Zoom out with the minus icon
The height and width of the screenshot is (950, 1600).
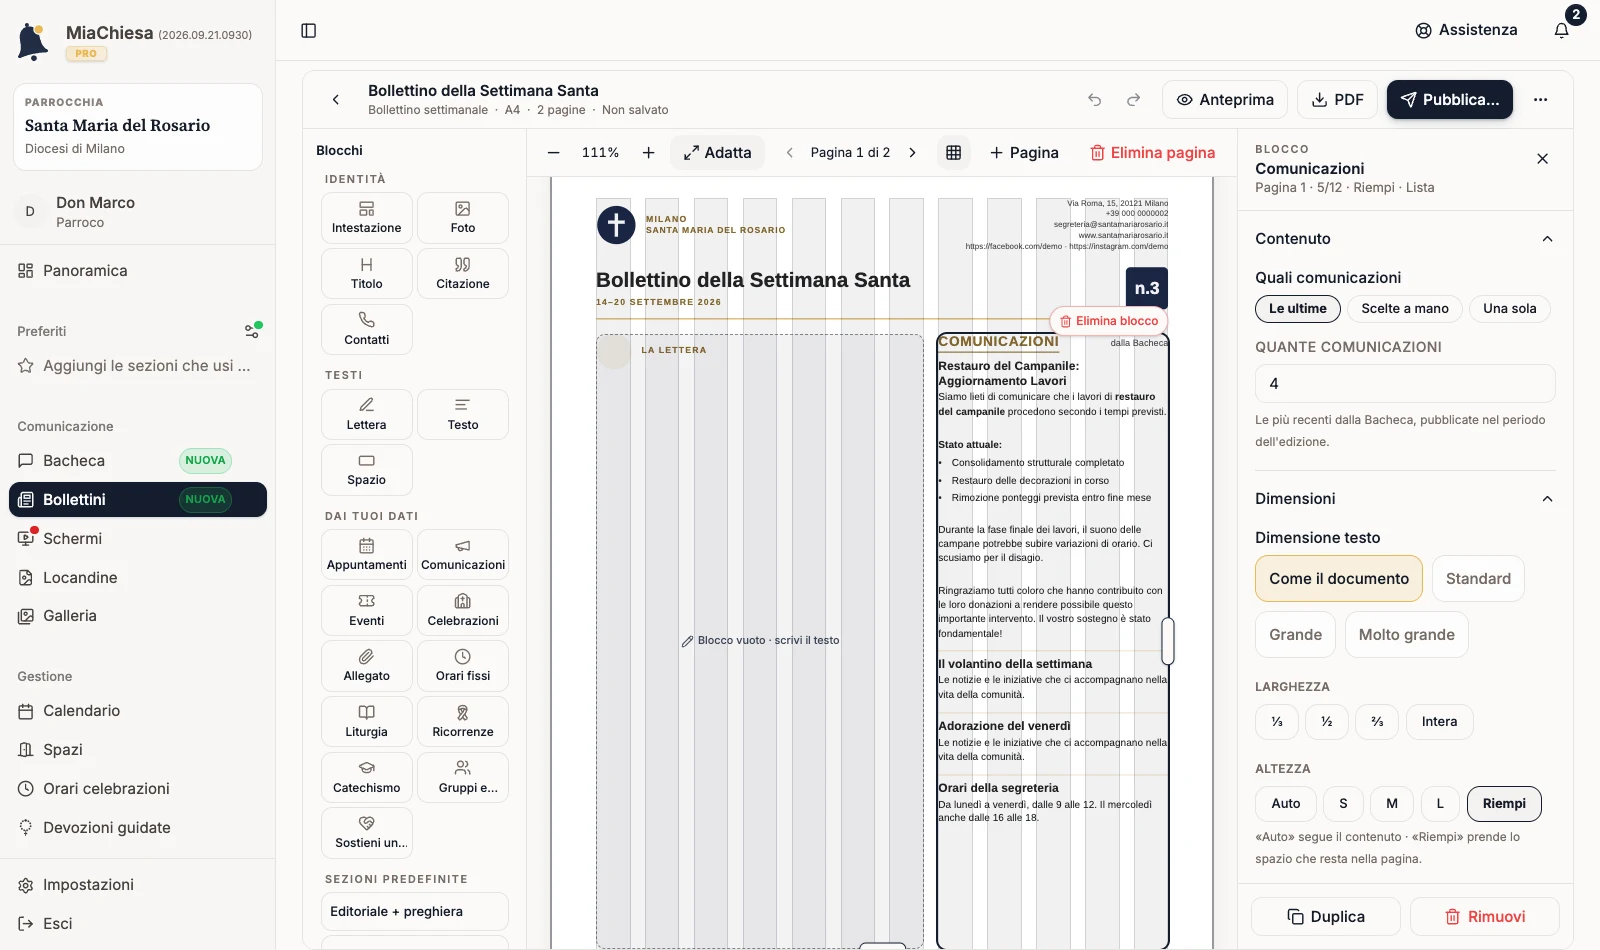554,153
